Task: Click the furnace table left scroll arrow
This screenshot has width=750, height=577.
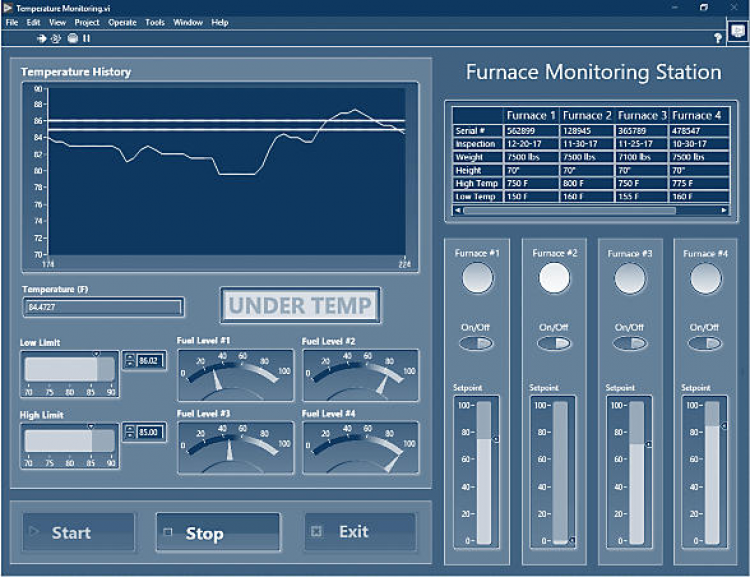Action: (458, 210)
